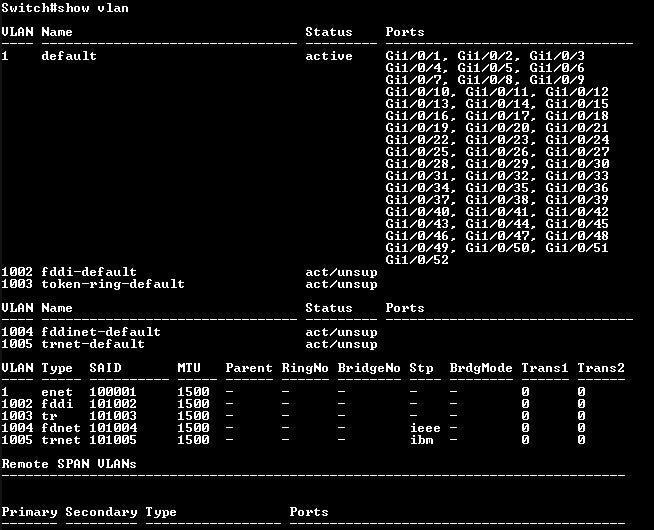Select port Gi1/0/49
654x530 pixels.
[417, 248]
